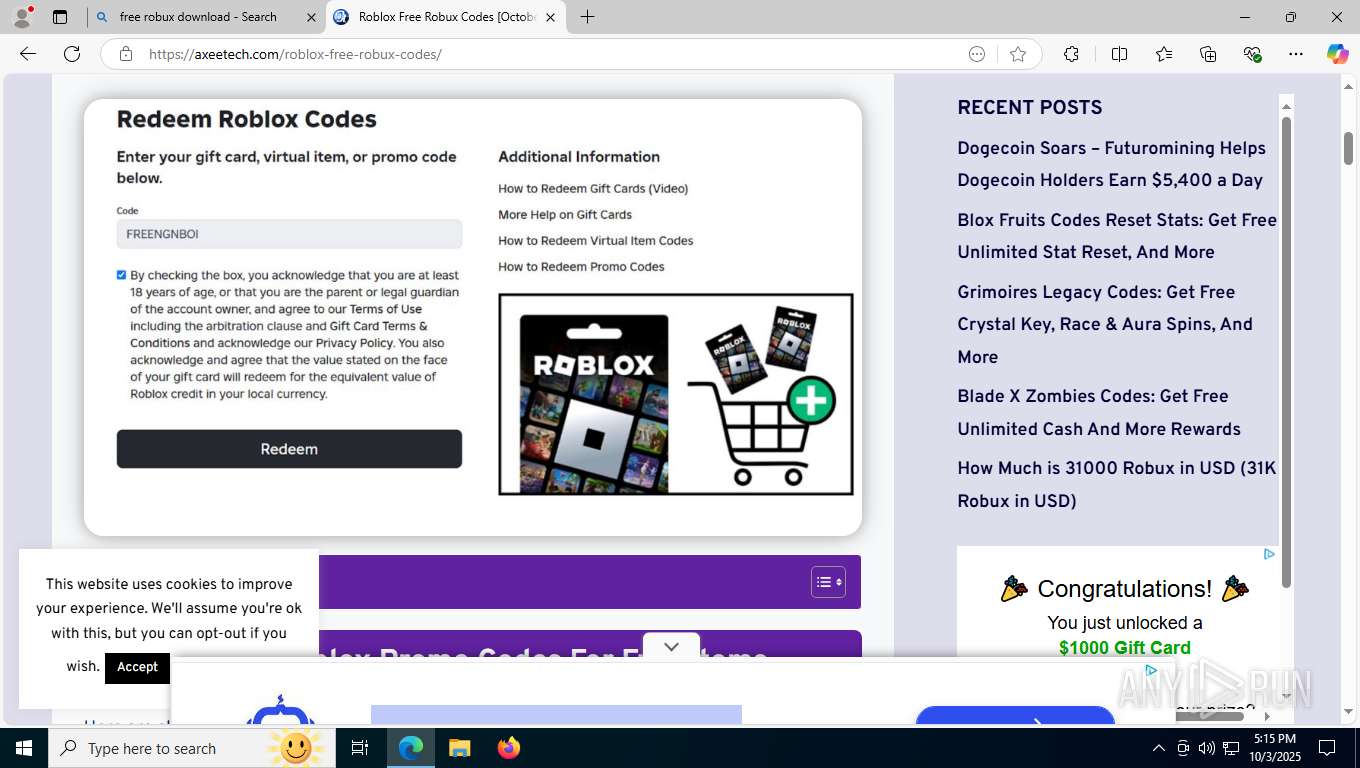This screenshot has height=768, width=1360.
Task: Open browser collections
Action: pyautogui.click(x=1208, y=54)
